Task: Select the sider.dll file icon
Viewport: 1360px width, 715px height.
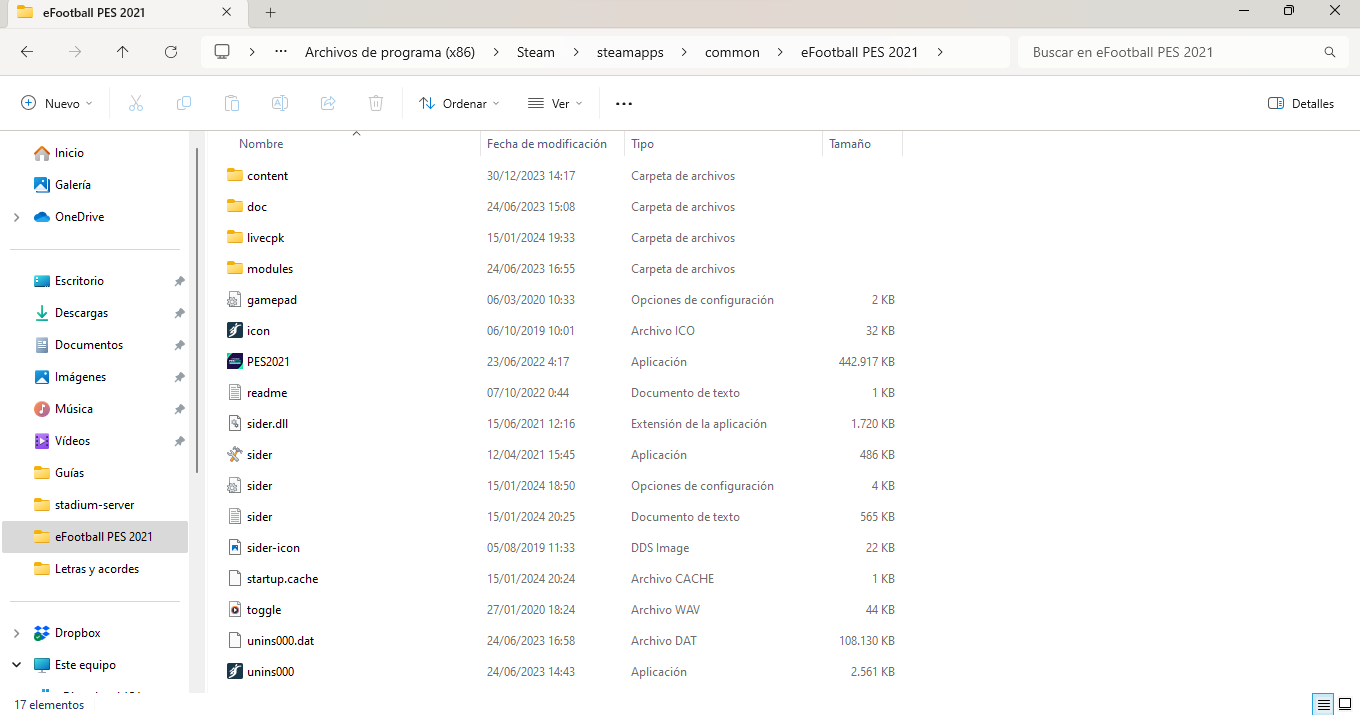Action: point(235,423)
